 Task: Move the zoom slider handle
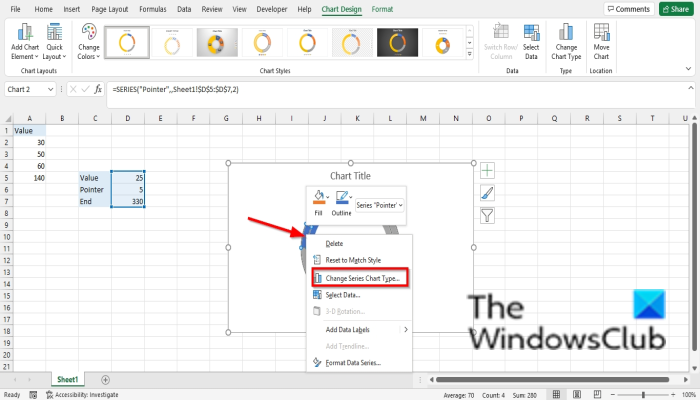pos(643,395)
